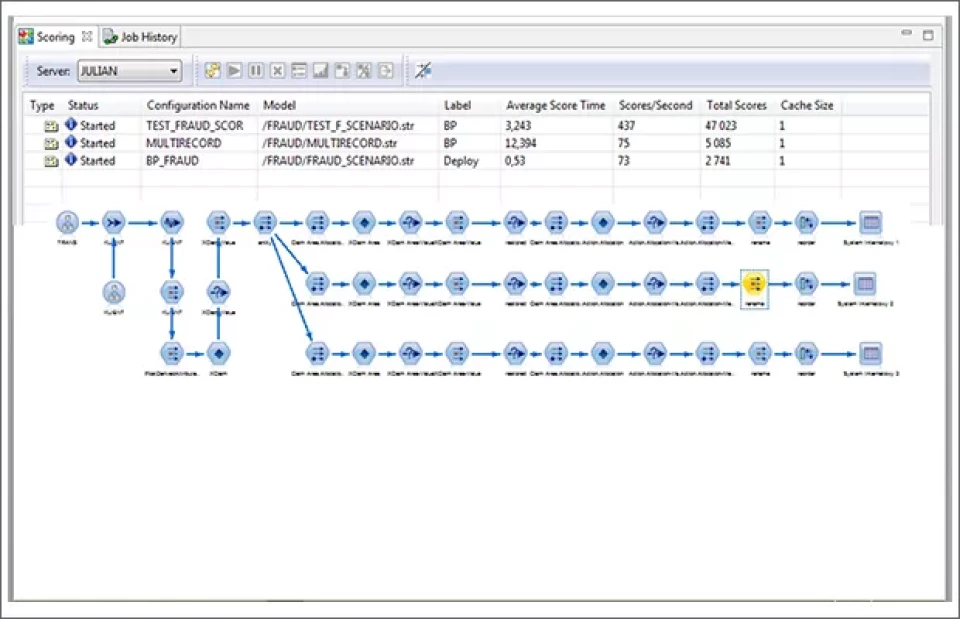The width and height of the screenshot is (960, 619).
Task: Click the start (play) toolbar icon
Action: (x=234, y=71)
